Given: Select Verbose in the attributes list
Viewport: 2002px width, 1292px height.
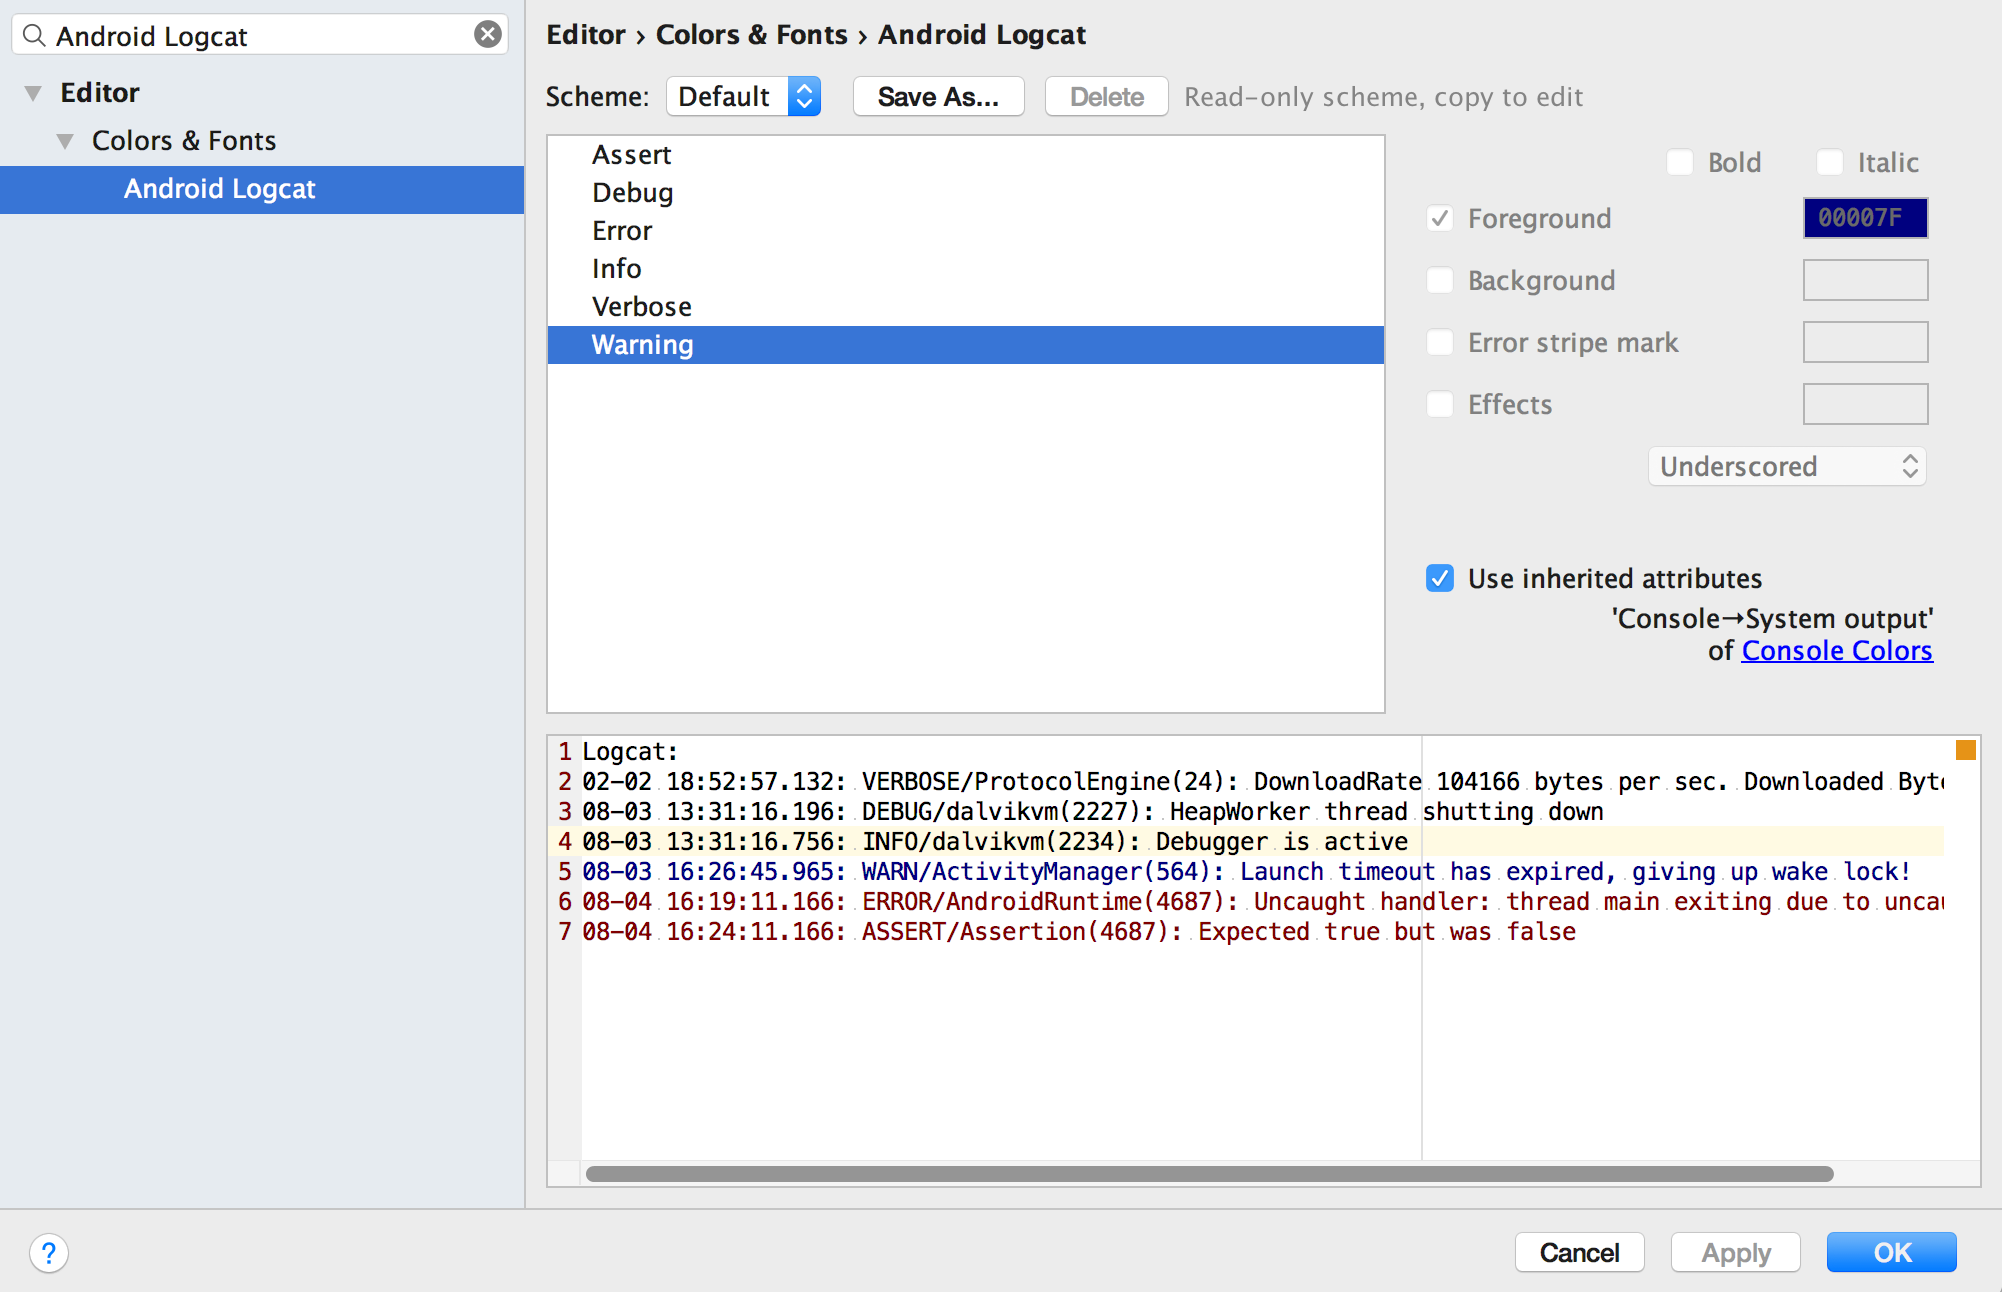Looking at the screenshot, I should (641, 307).
